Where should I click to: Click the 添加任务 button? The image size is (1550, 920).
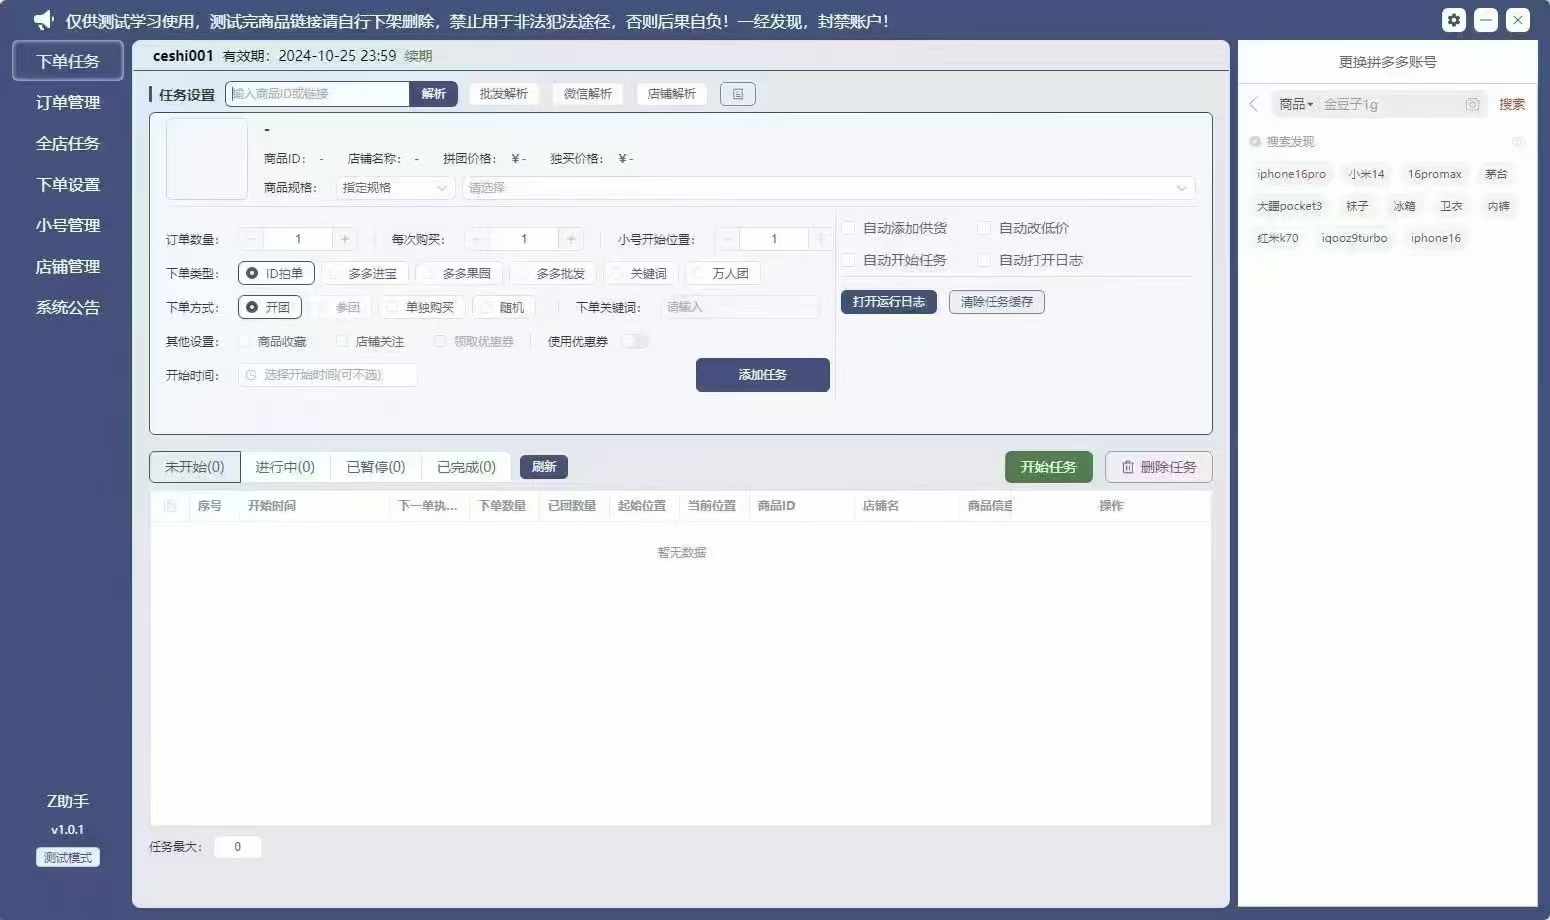(x=762, y=375)
